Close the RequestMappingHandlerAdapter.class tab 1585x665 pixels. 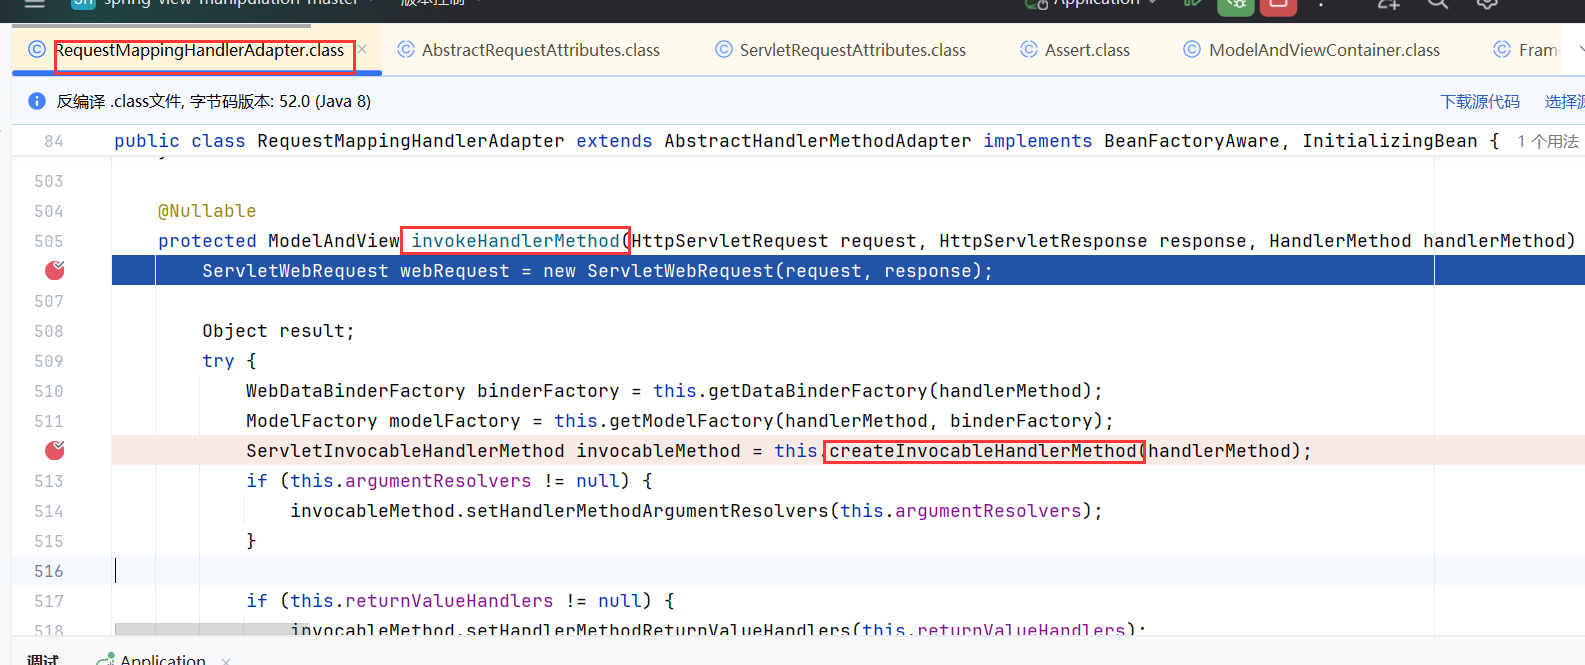coord(363,49)
